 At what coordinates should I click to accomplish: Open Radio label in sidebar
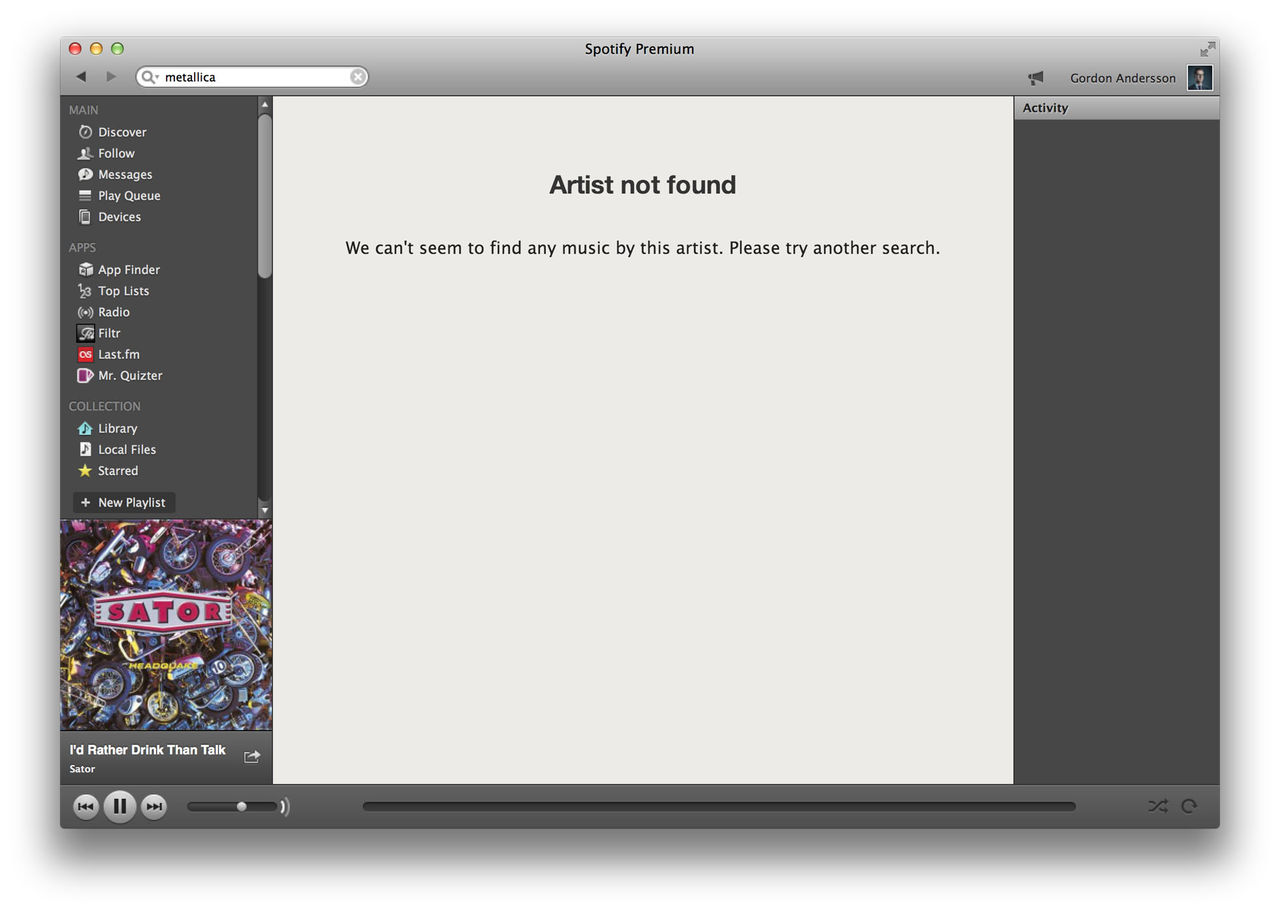coord(114,312)
